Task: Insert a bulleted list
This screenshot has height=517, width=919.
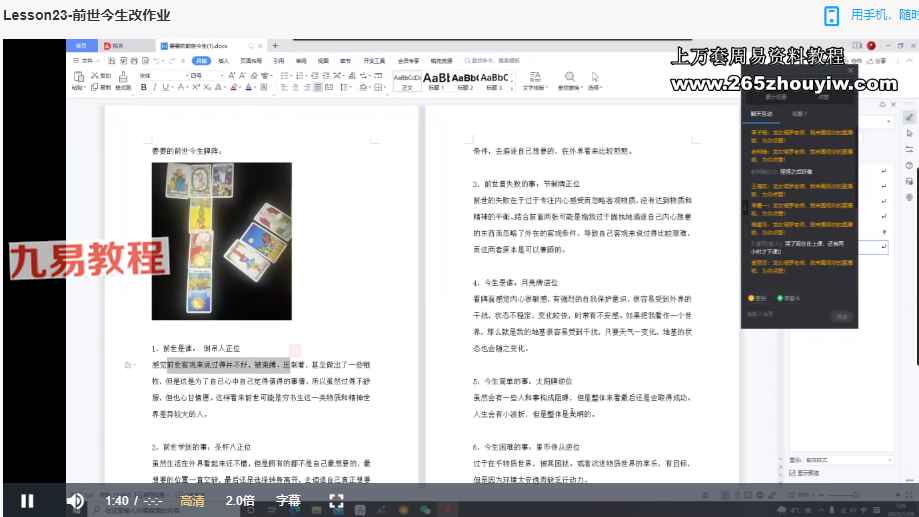Action: (x=284, y=76)
